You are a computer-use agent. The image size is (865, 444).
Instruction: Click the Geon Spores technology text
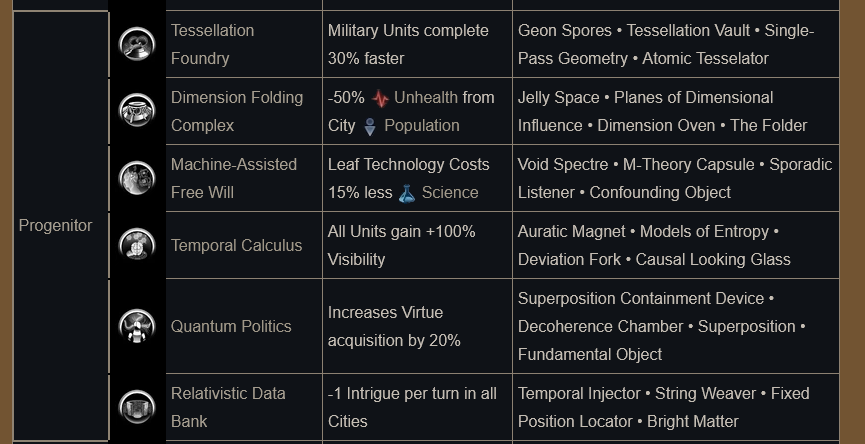tap(564, 30)
